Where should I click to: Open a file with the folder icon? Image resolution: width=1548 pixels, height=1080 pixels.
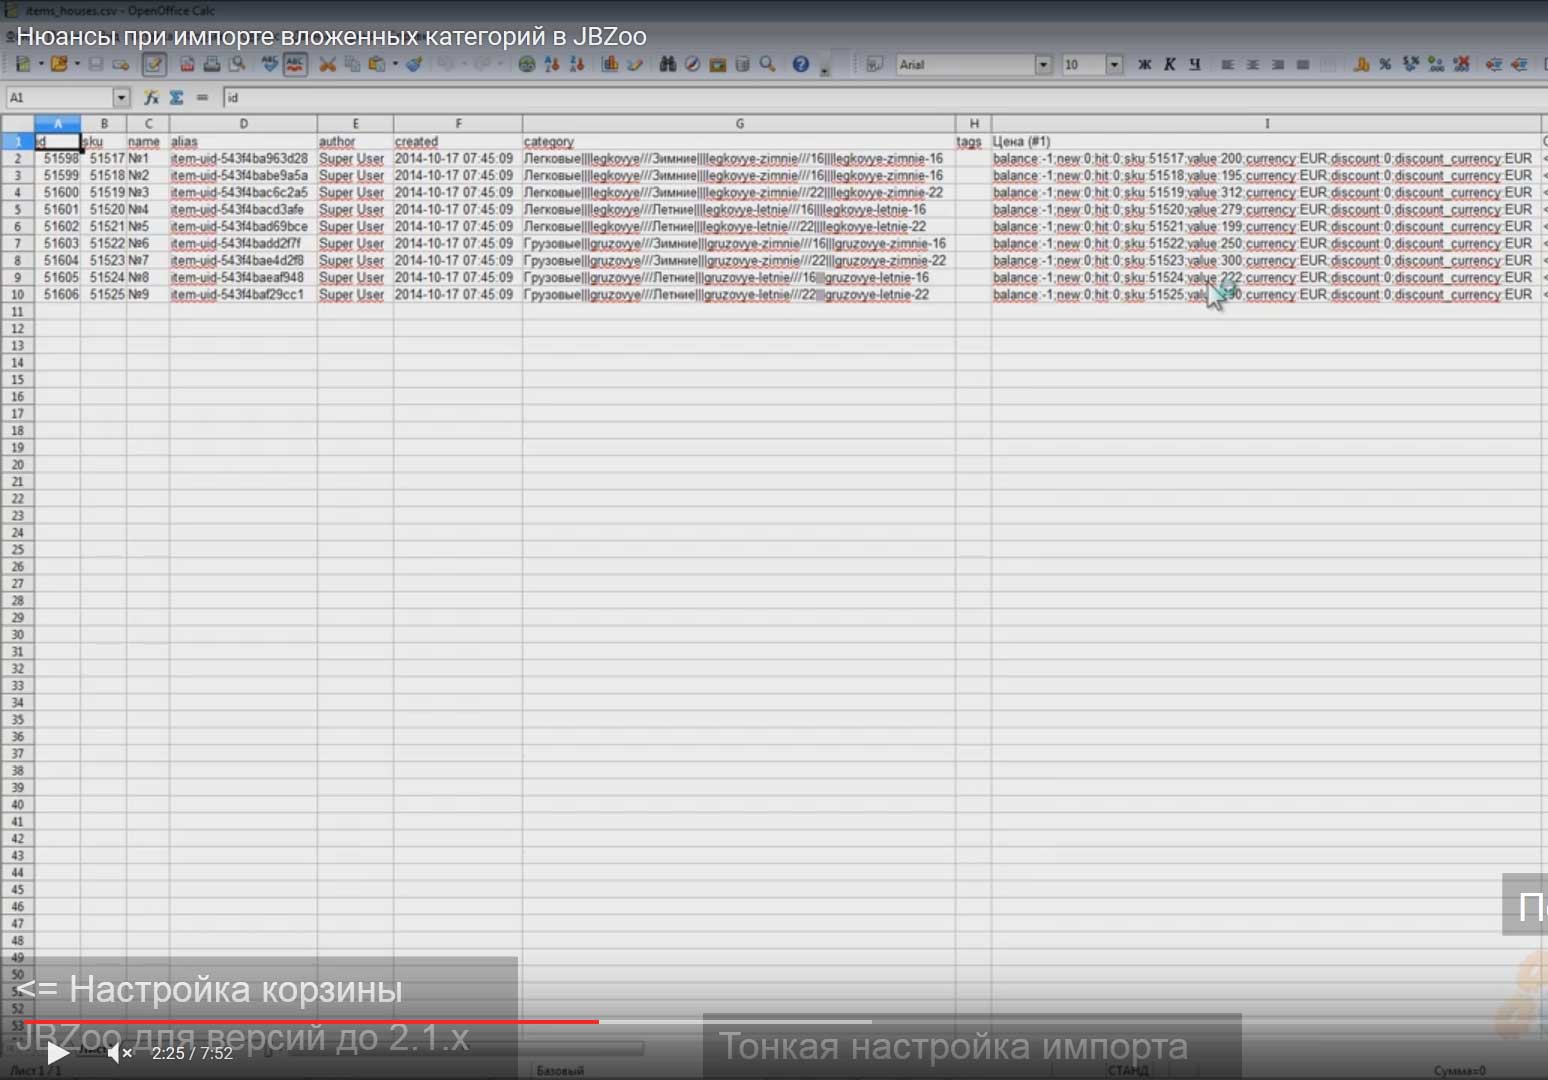click(59, 64)
